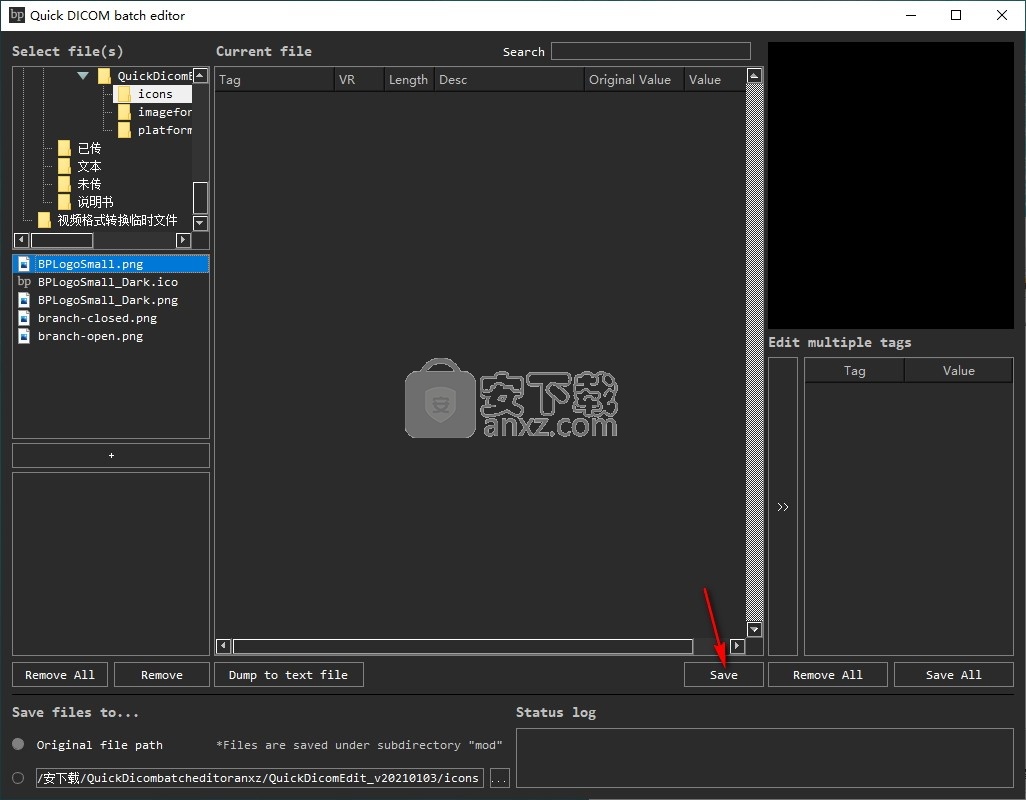This screenshot has height=800, width=1026.
Task: Click the Length column header
Action: [409, 80]
